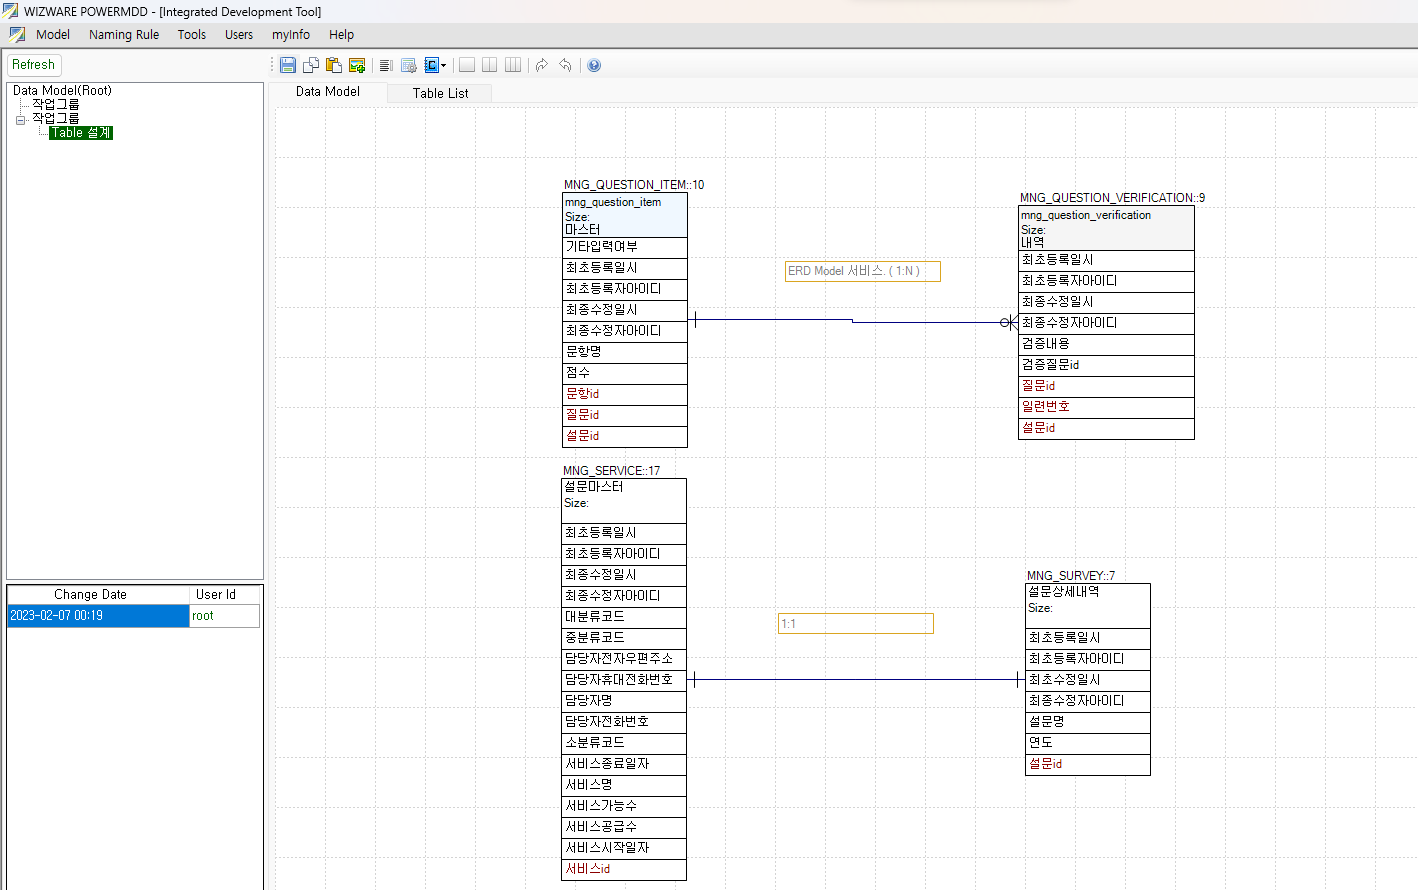Screen dimensions: 1418x890
Task: Click 검증내용 column in MNG_QUESTION_VERIFICATION
Action: (x=1106, y=344)
